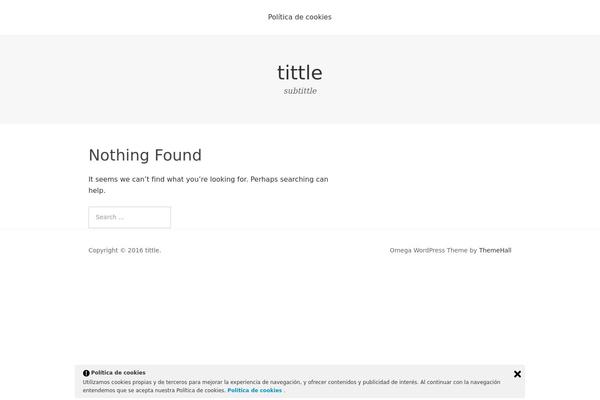Open the ThemeHall link in the footer
The width and height of the screenshot is (600, 400).
pyautogui.click(x=495, y=250)
